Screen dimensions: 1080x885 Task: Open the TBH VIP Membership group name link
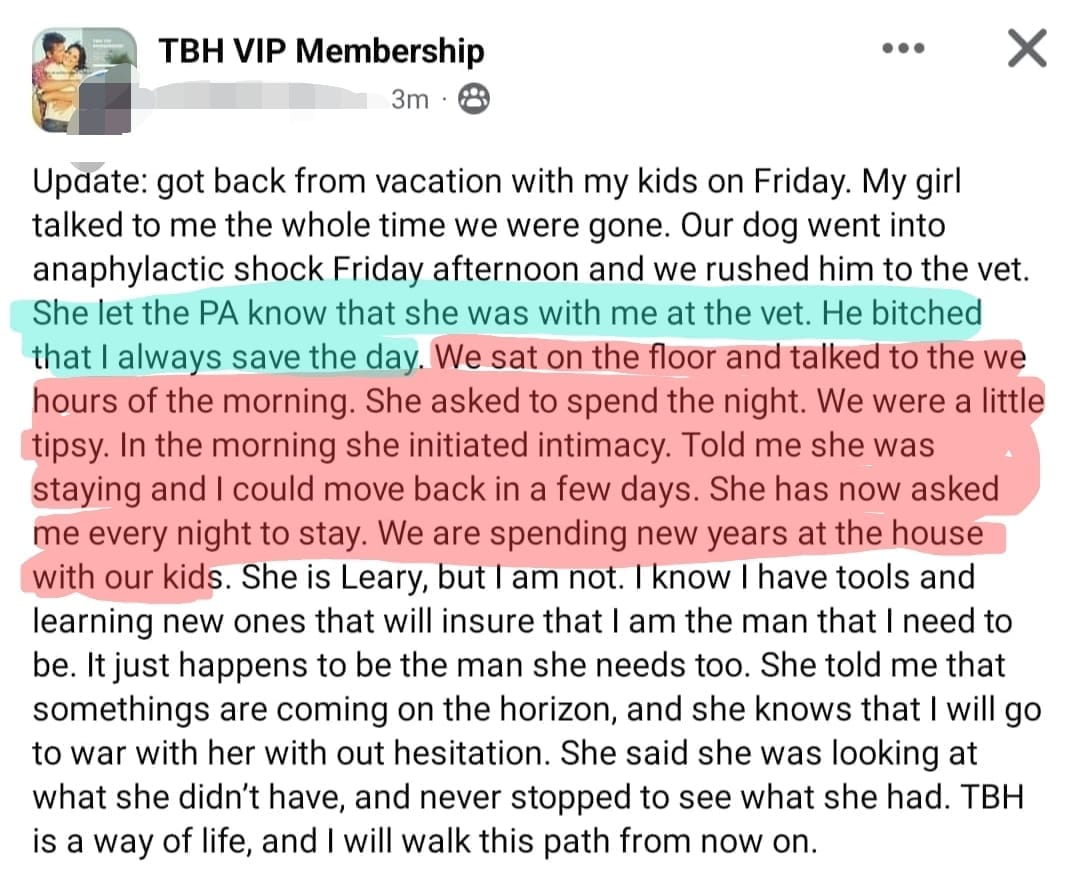(x=321, y=50)
